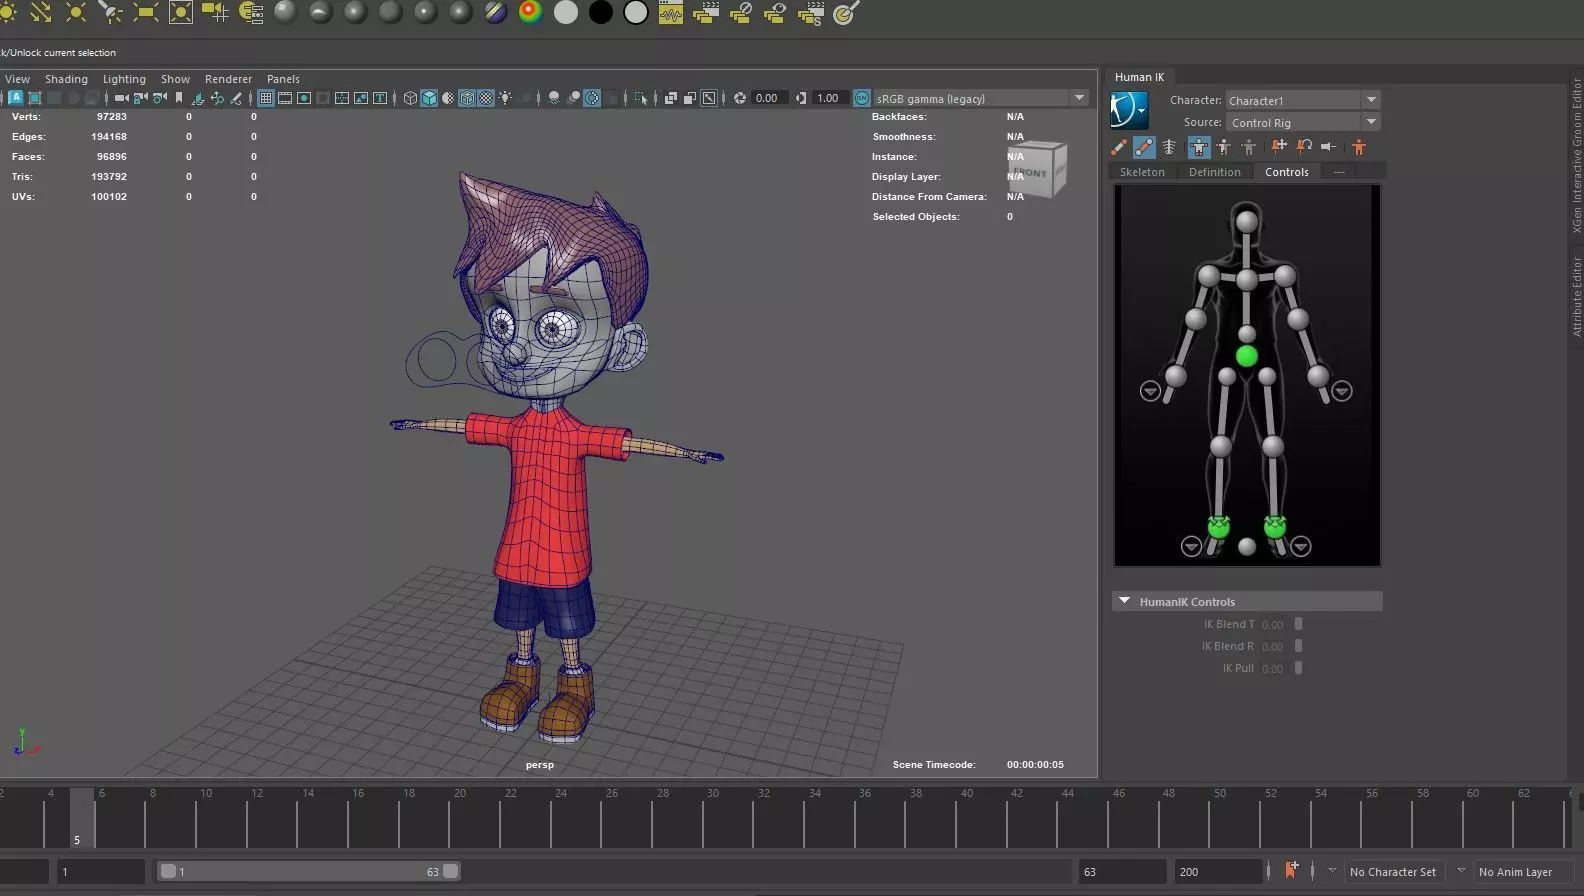This screenshot has height=896, width=1584.
Task: Select the head effector on HumanIK figure
Action: (1246, 222)
